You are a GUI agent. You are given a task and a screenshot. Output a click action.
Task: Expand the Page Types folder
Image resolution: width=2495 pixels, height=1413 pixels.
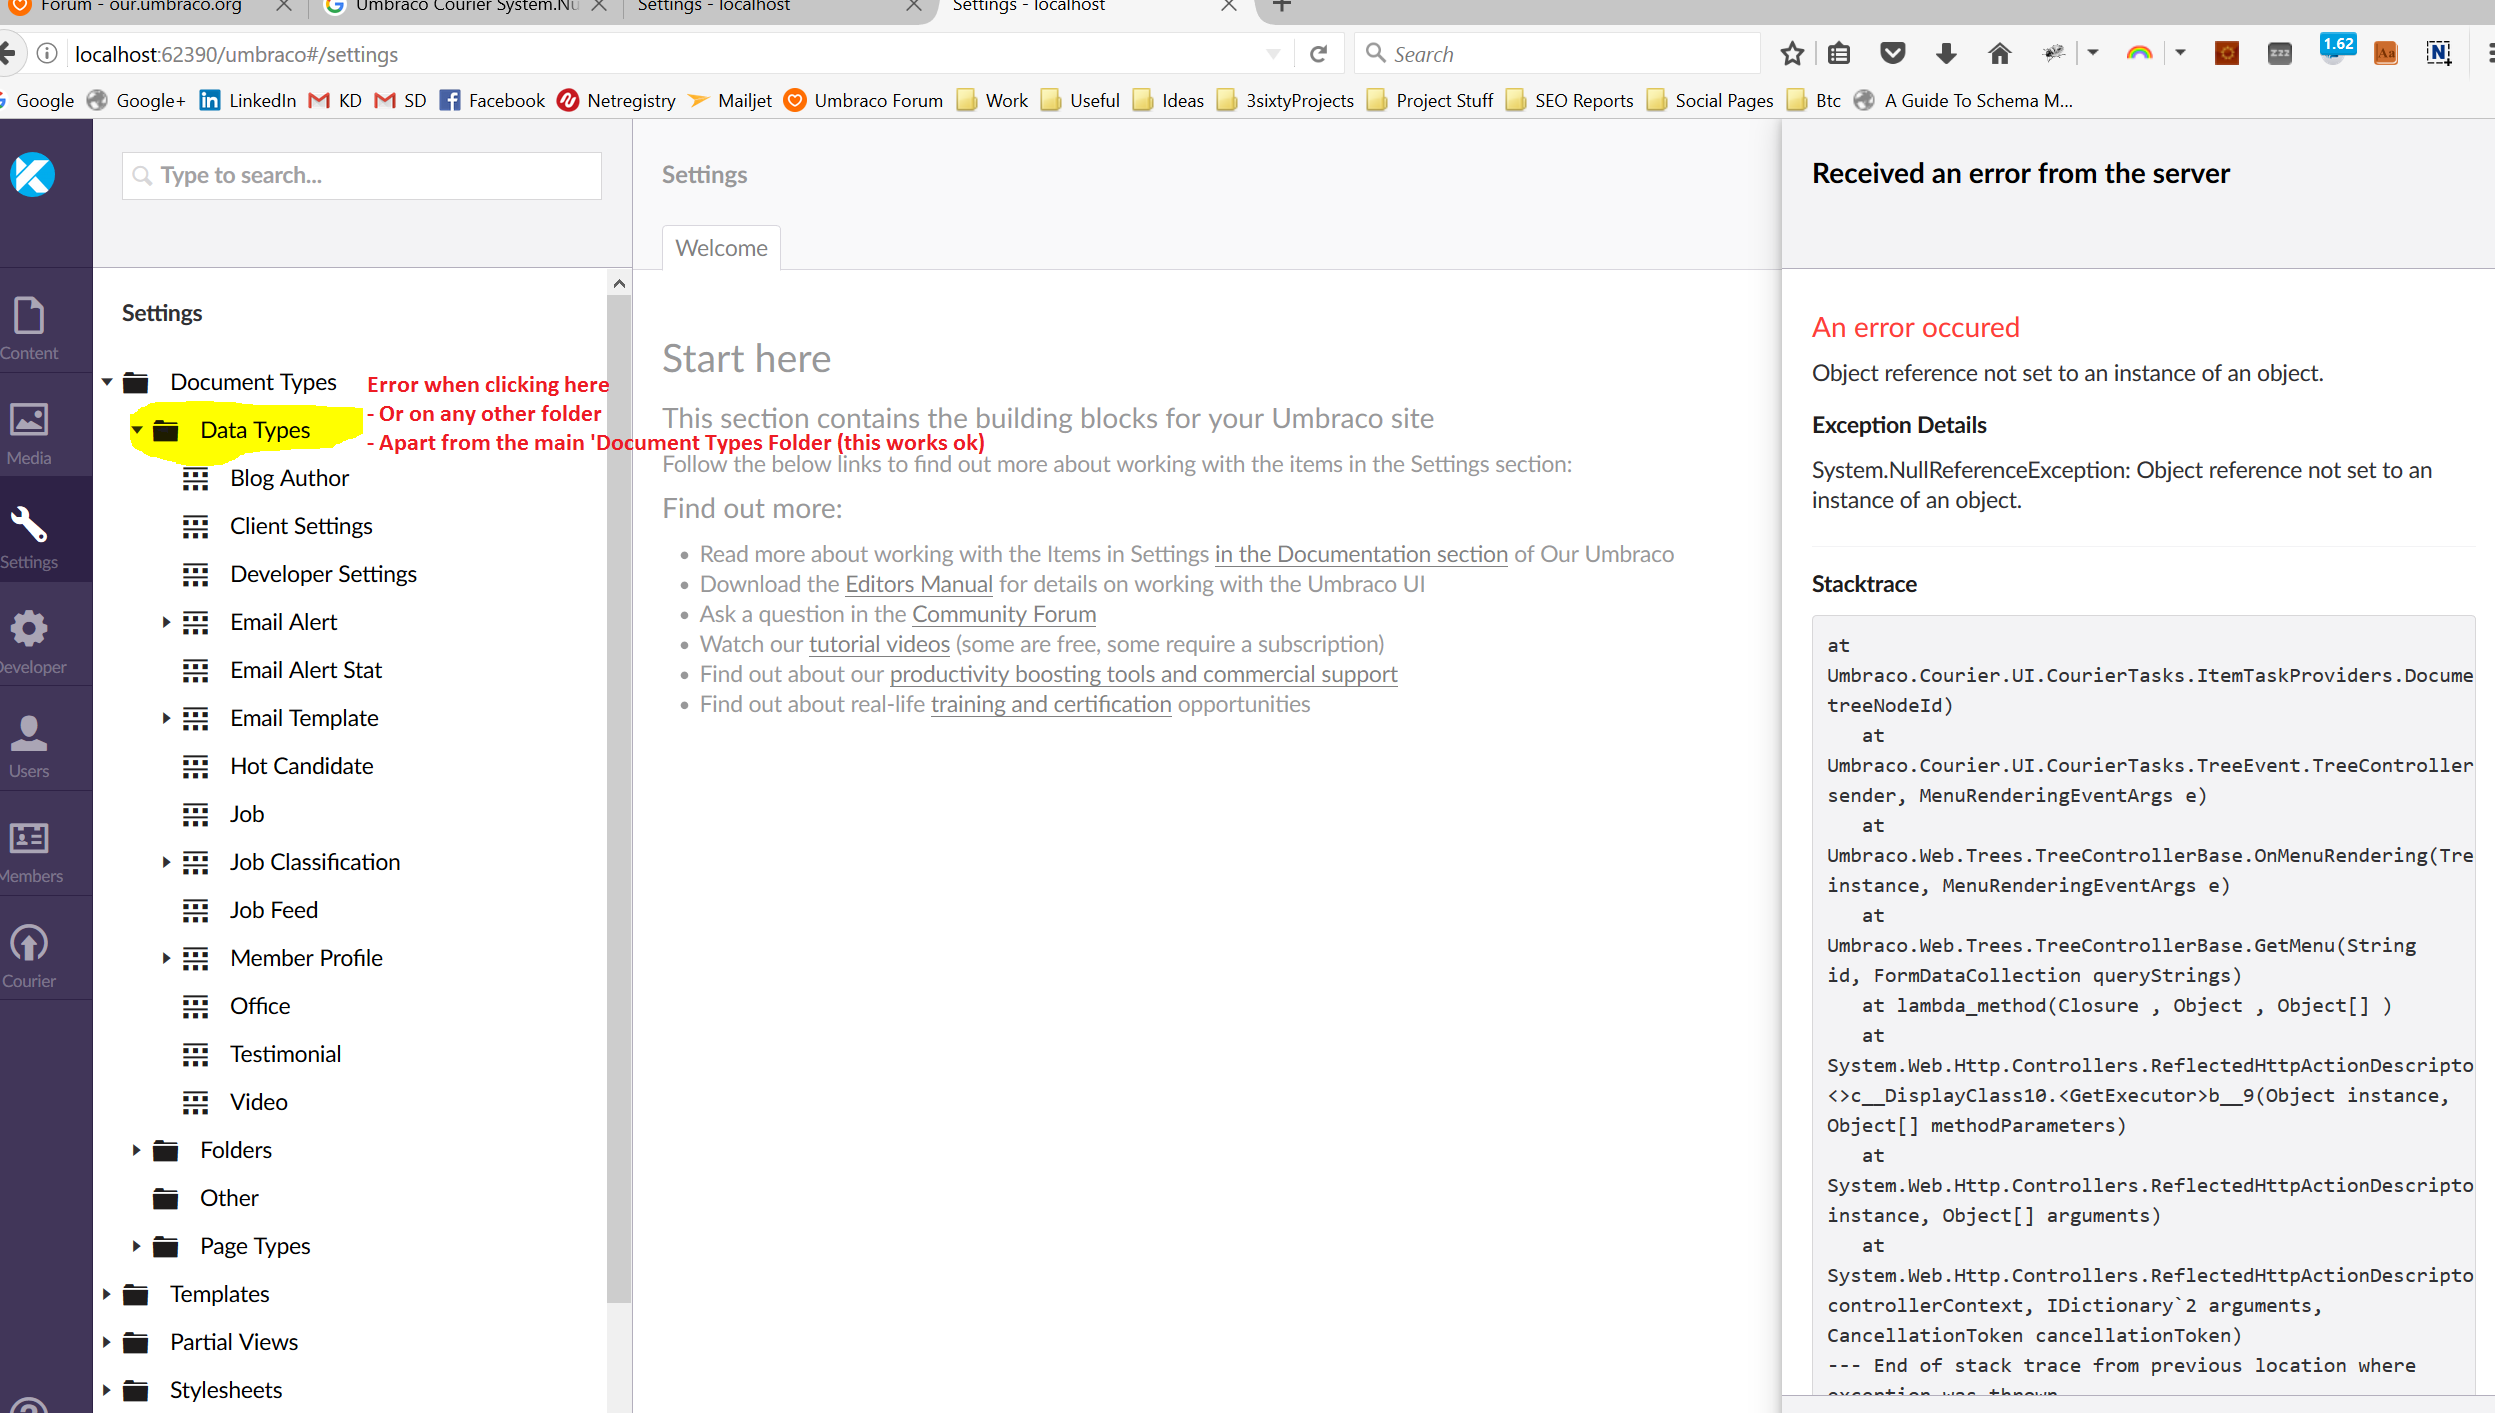coord(136,1246)
